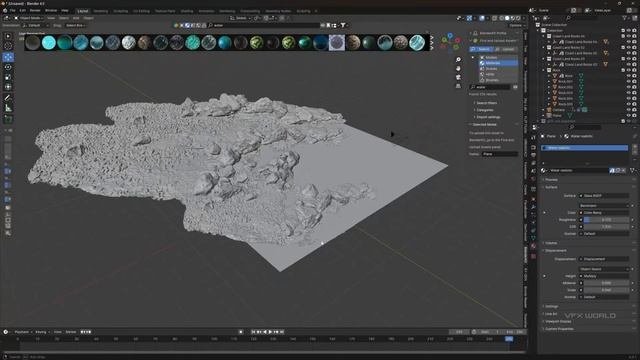The height and width of the screenshot is (360, 640).
Task: Open the File menu
Action: 13,11
